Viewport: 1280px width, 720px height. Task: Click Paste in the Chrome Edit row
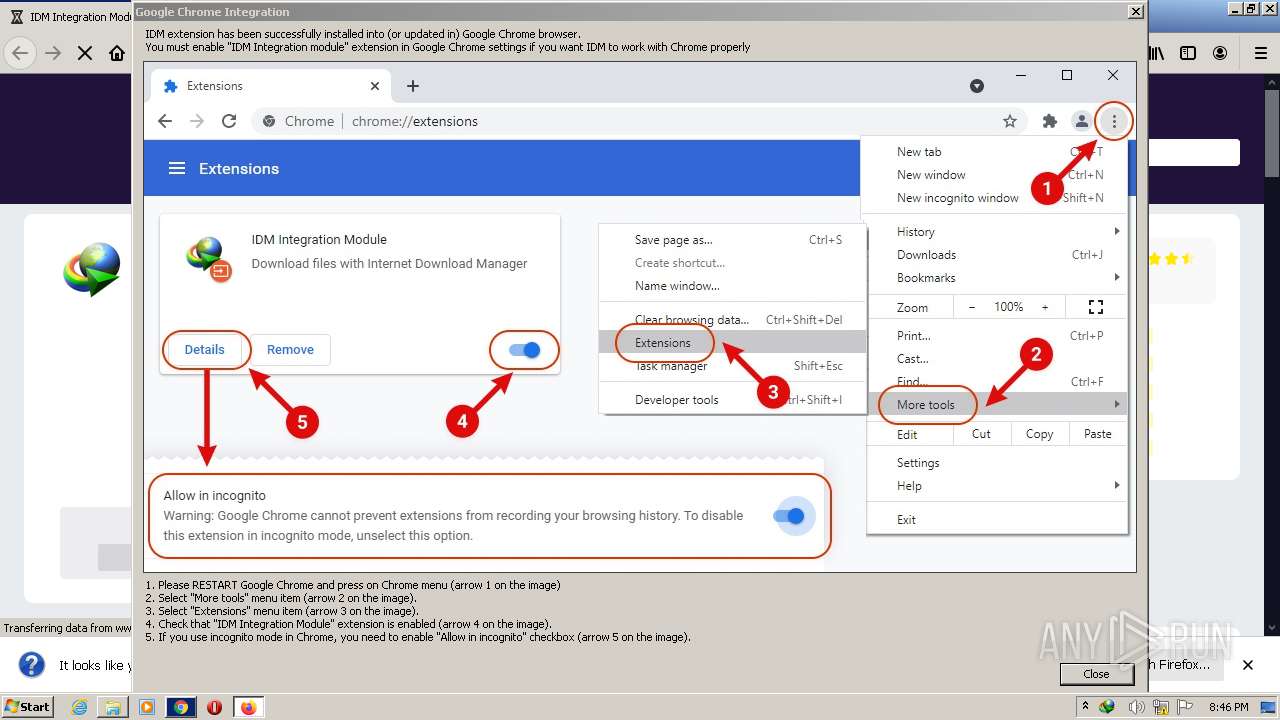pyautogui.click(x=1097, y=434)
